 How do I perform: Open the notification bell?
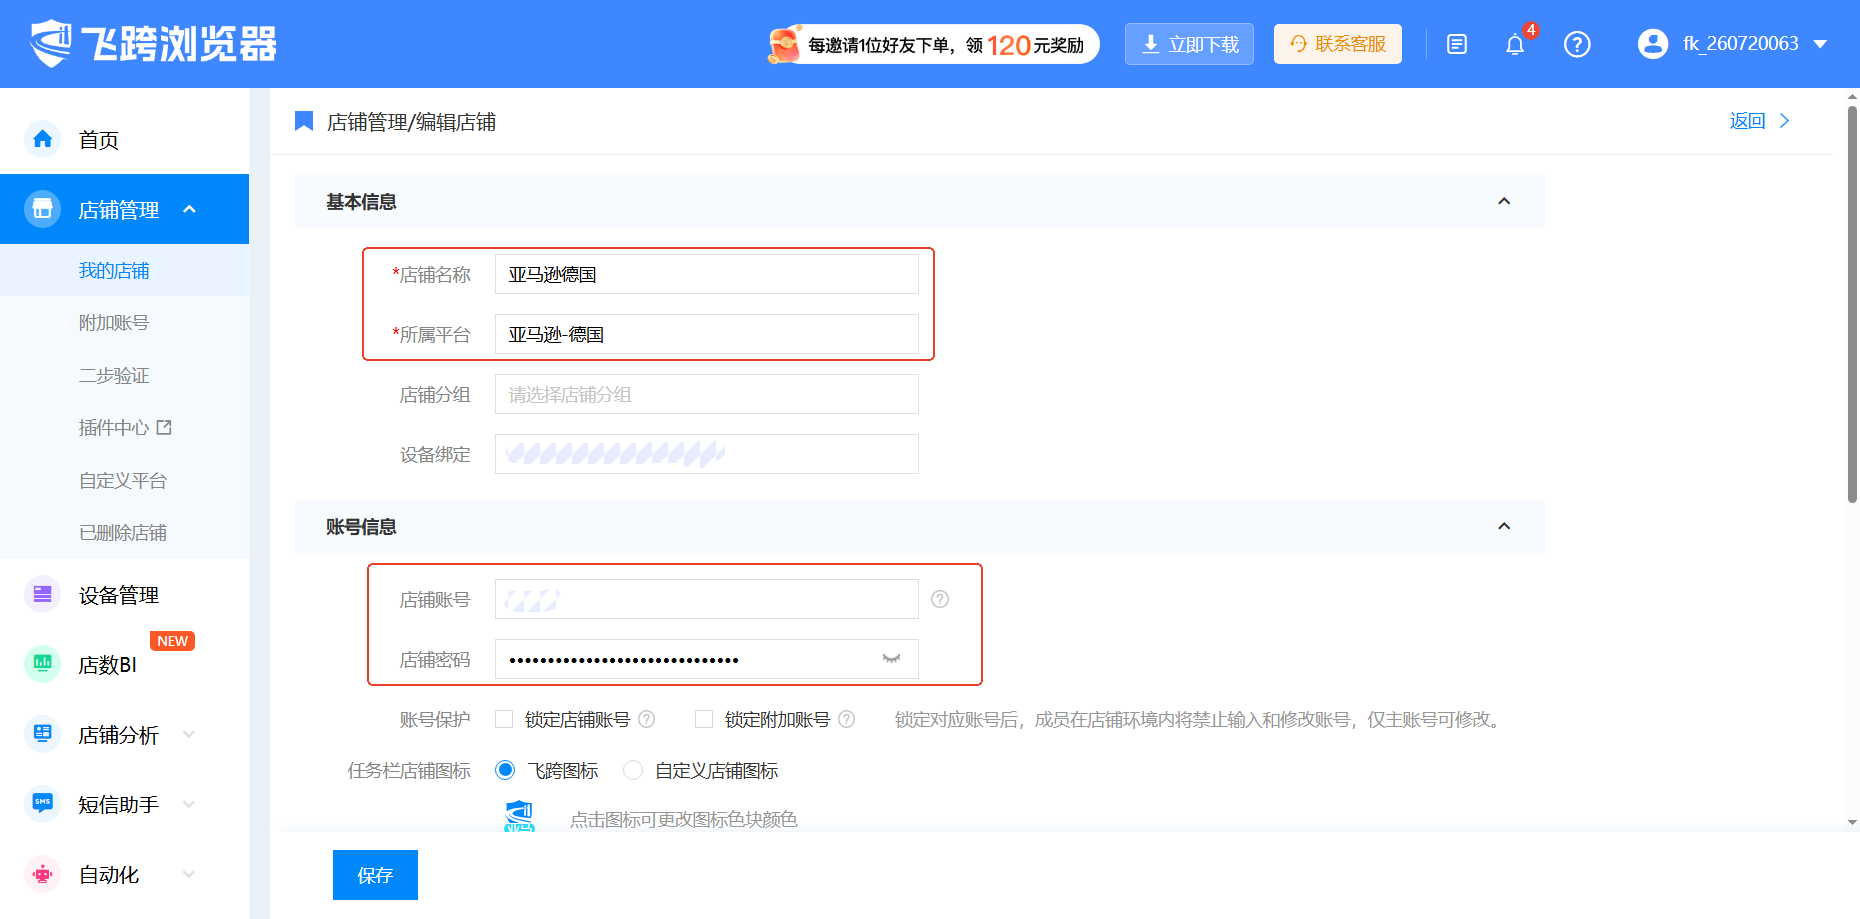point(1515,44)
